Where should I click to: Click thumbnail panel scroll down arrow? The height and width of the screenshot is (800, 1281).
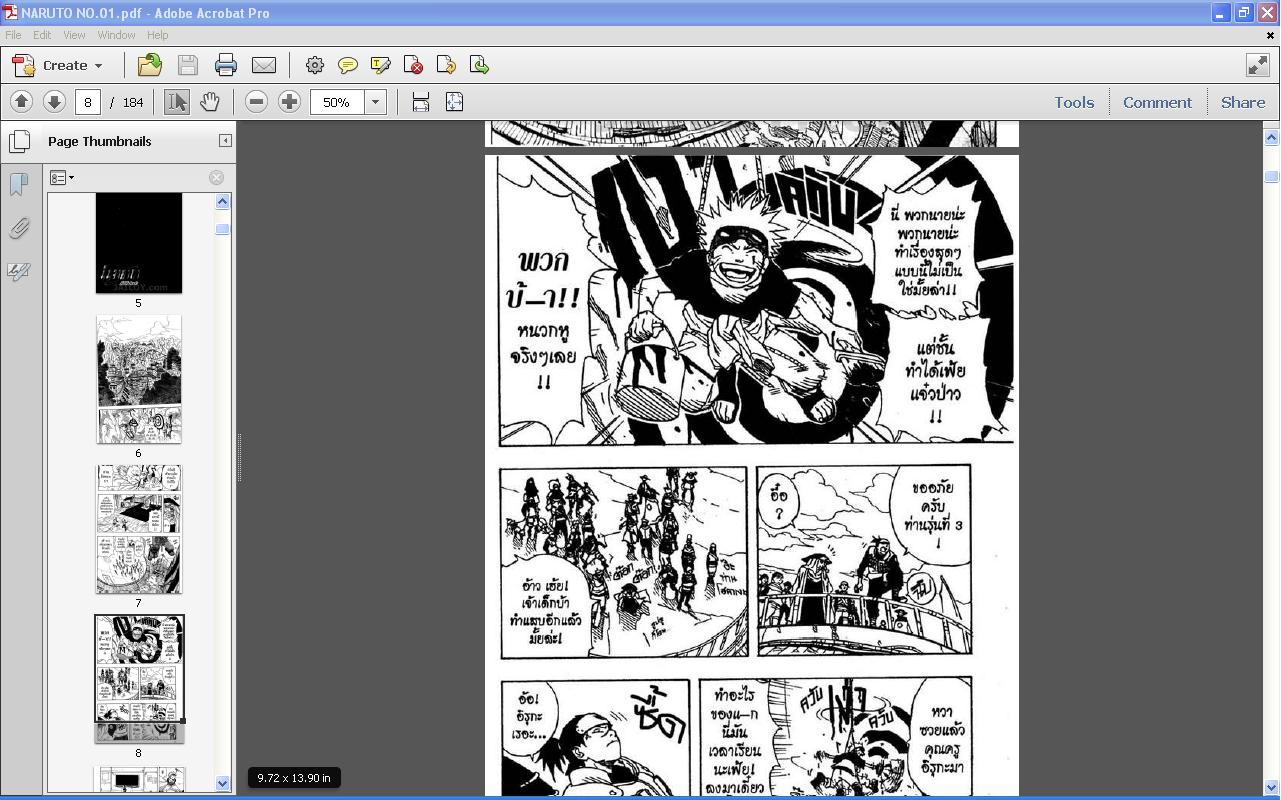(223, 783)
